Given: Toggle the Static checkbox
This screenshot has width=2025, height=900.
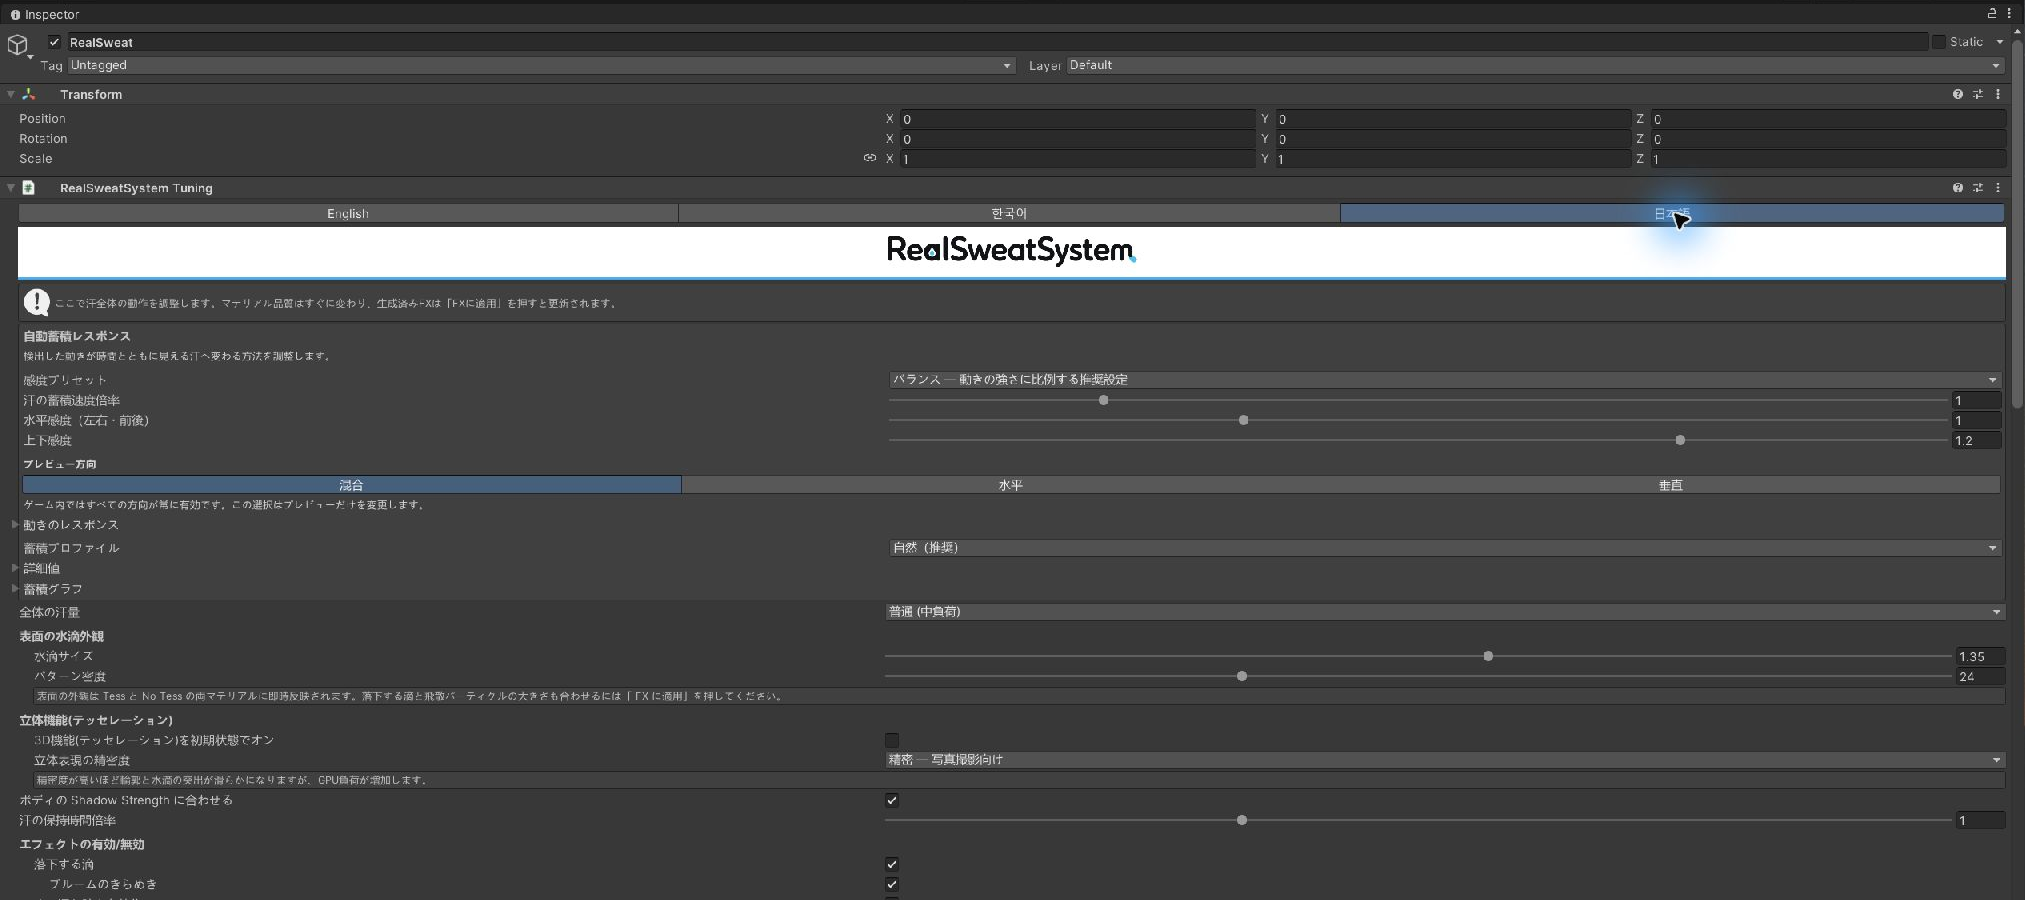Looking at the screenshot, I should tap(1938, 42).
